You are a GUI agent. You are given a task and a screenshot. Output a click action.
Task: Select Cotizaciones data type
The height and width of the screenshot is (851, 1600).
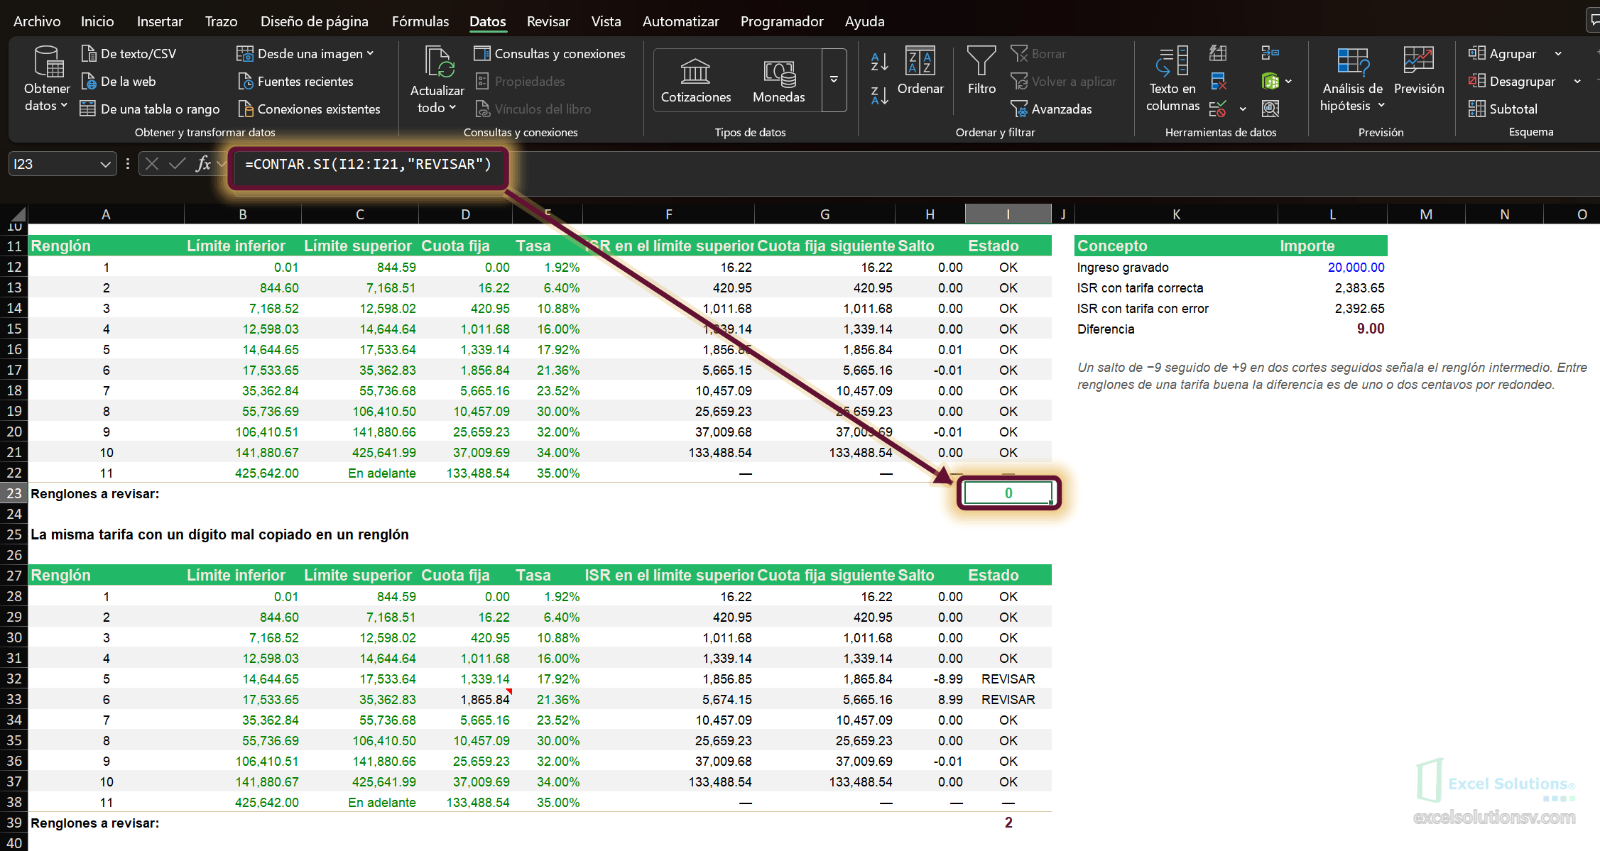point(696,80)
